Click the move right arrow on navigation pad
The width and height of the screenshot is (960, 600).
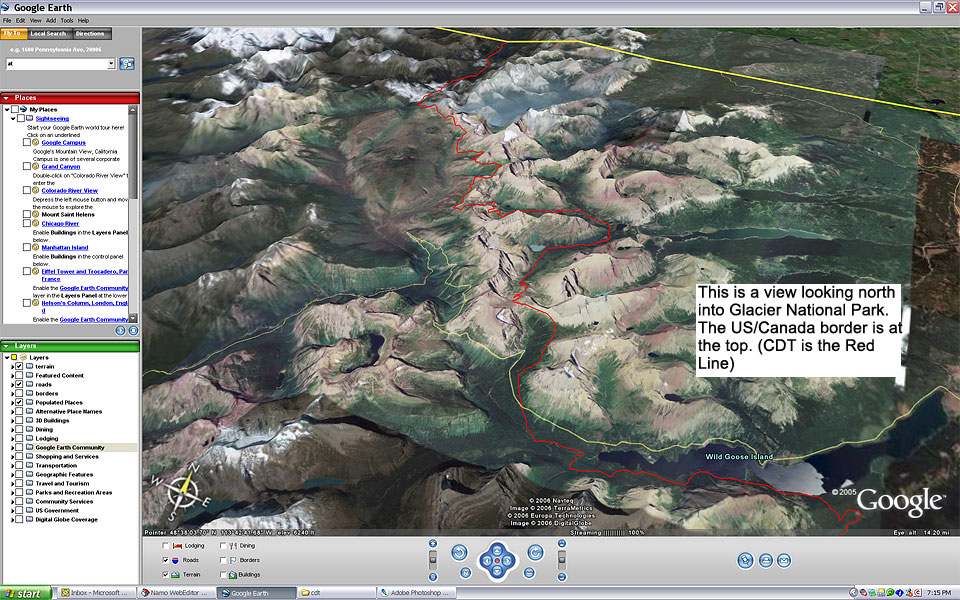pyautogui.click(x=508, y=560)
